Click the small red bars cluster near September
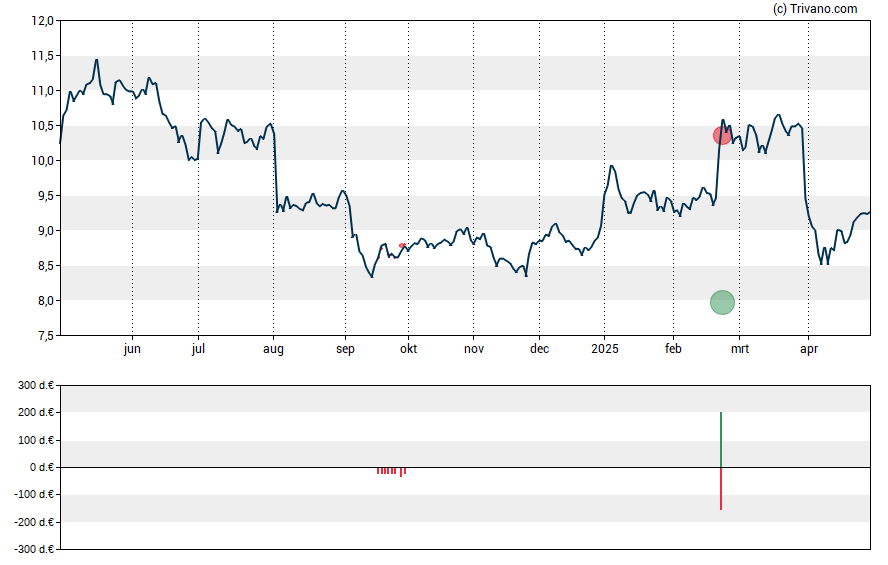 391,471
